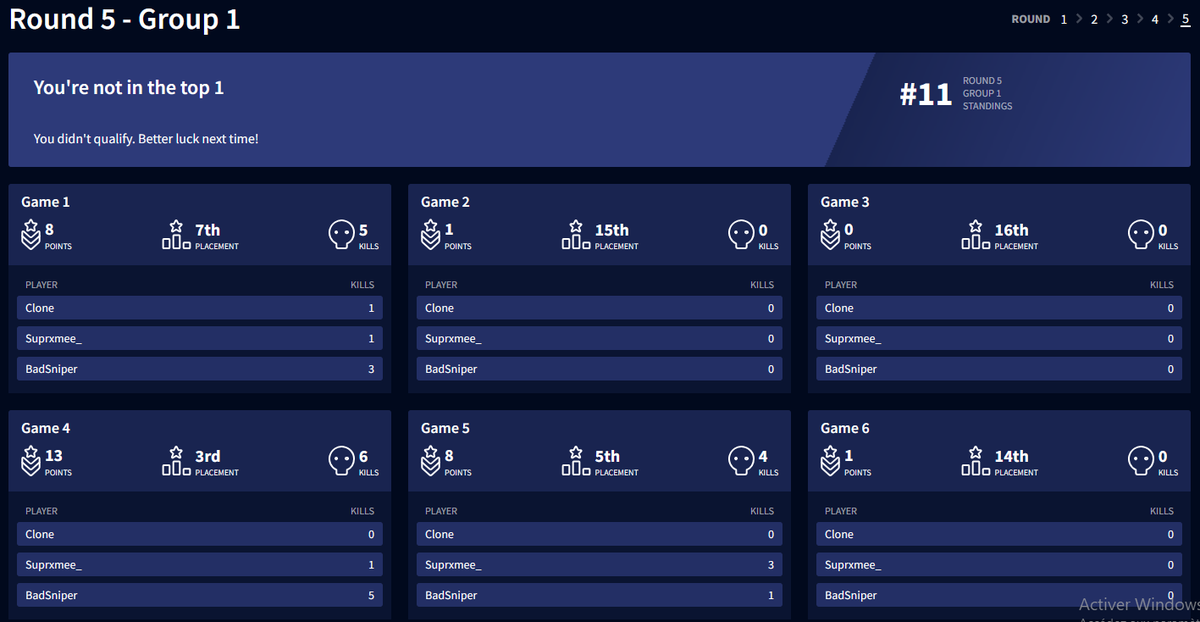Click the Game 3 kills skull icon
The width and height of the screenshot is (1200, 622).
click(1141, 235)
